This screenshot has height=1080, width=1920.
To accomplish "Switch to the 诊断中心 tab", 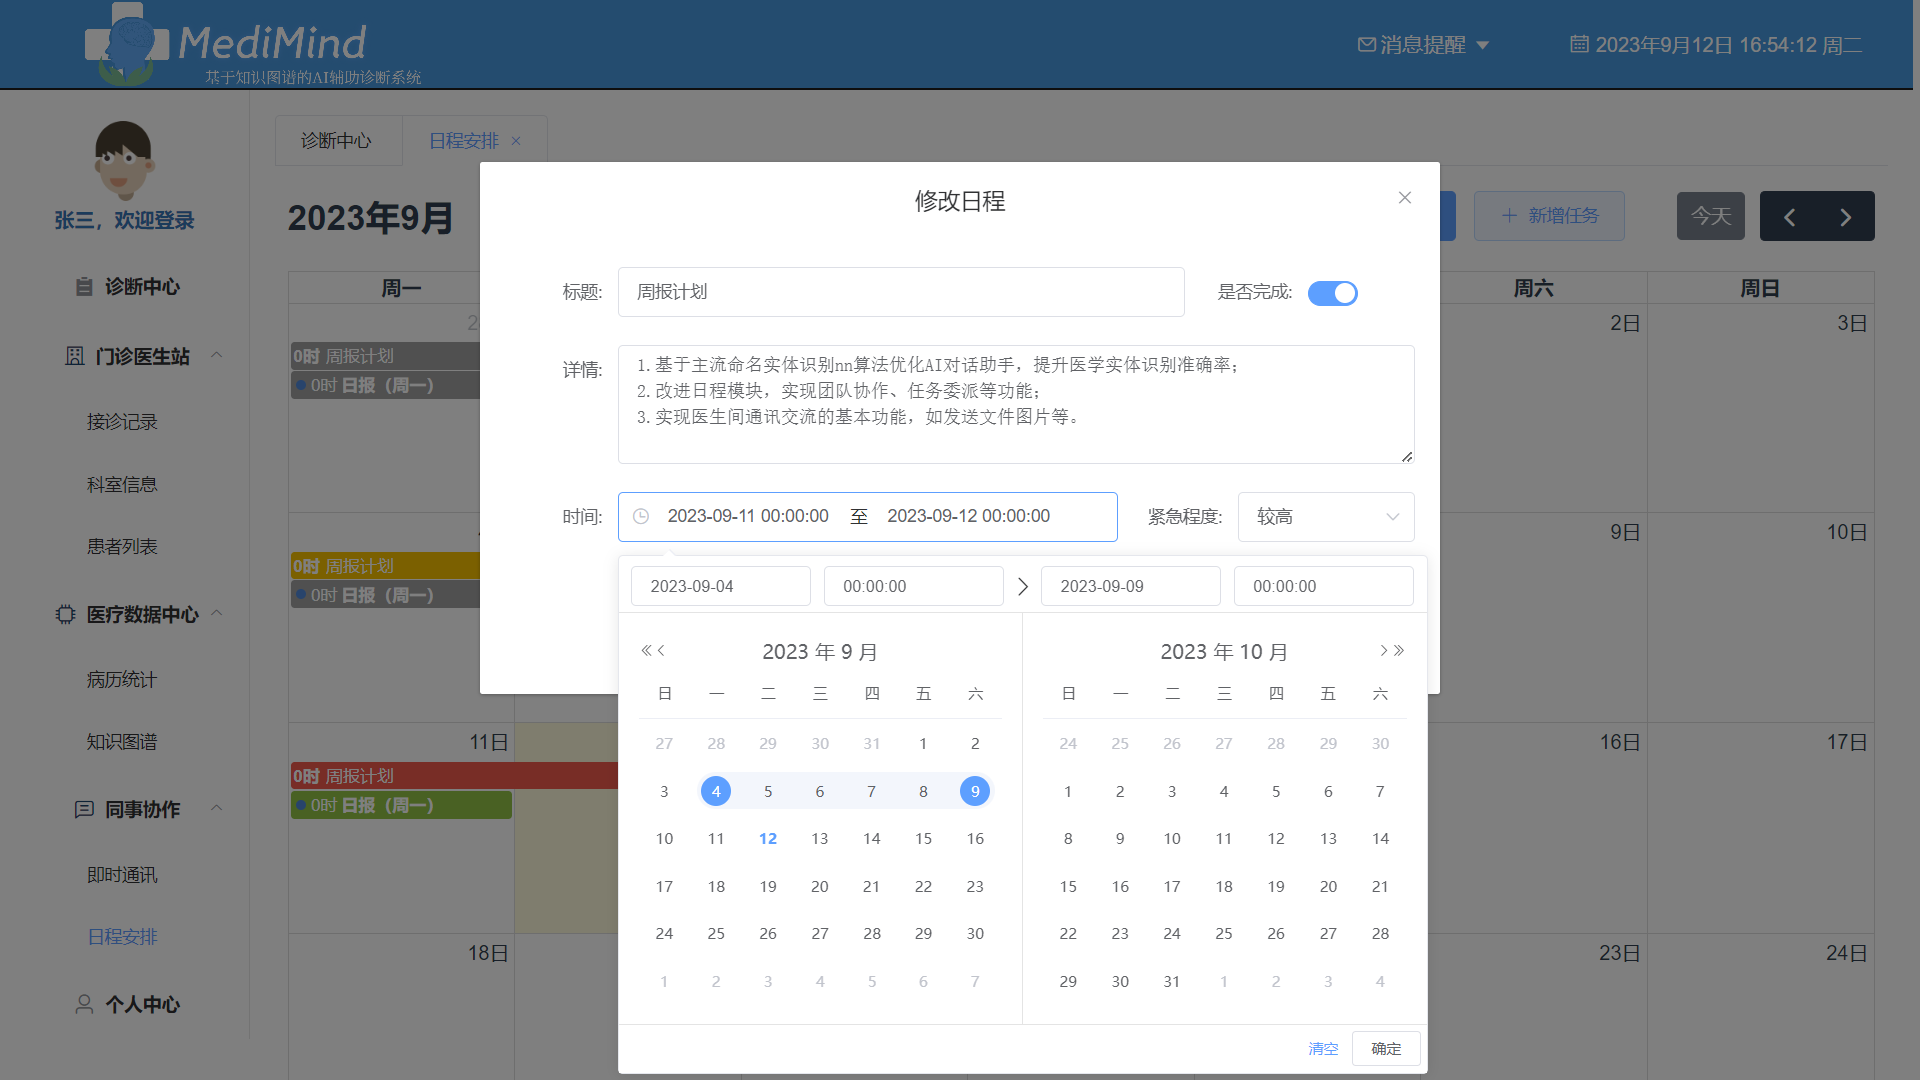I will [x=337, y=141].
